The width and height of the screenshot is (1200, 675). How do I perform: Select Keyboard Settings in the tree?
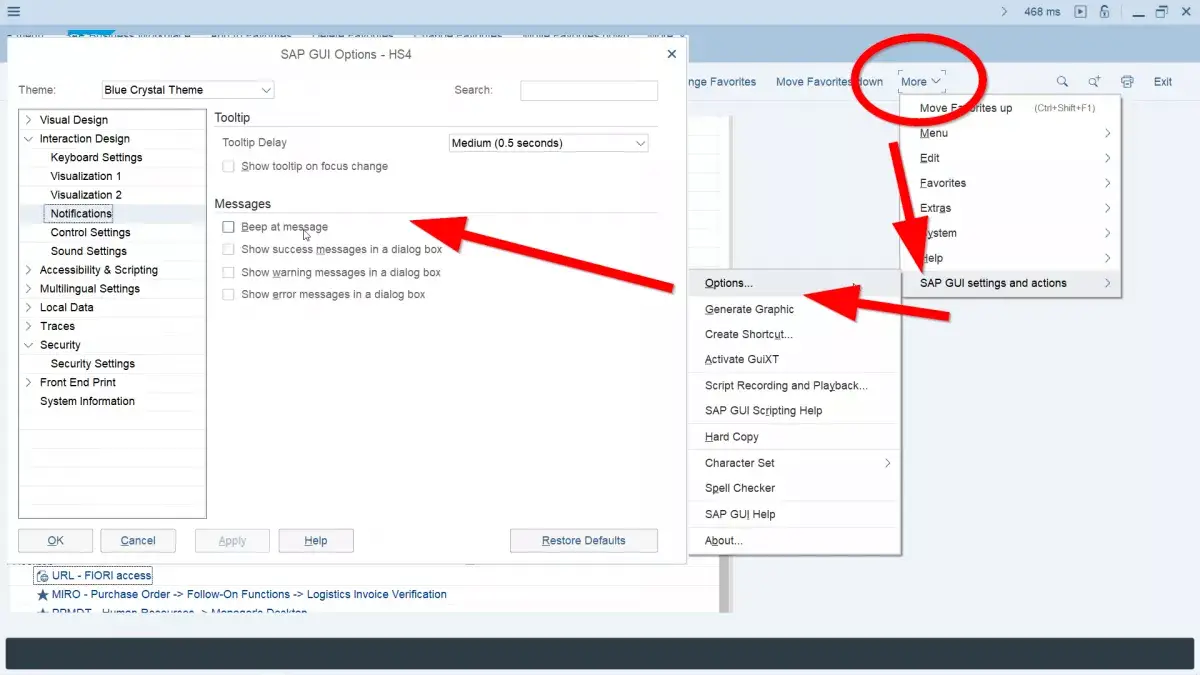point(97,158)
